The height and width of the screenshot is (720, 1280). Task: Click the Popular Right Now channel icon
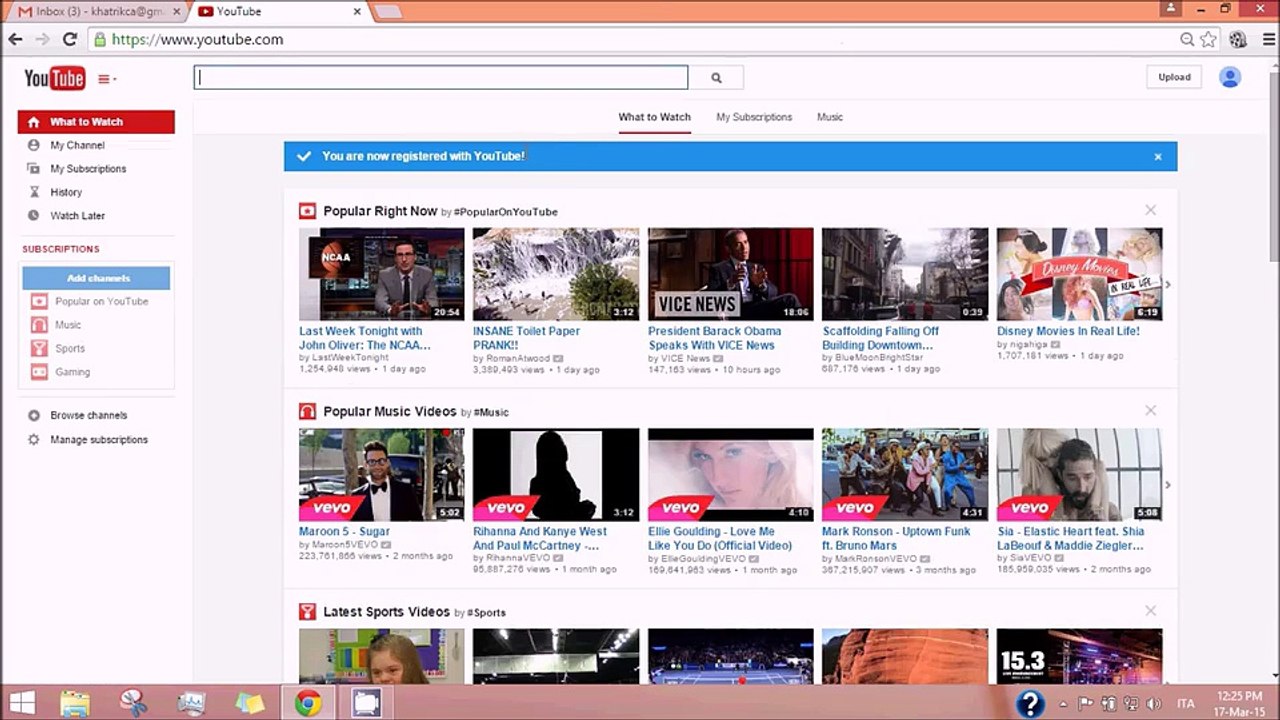pos(308,211)
